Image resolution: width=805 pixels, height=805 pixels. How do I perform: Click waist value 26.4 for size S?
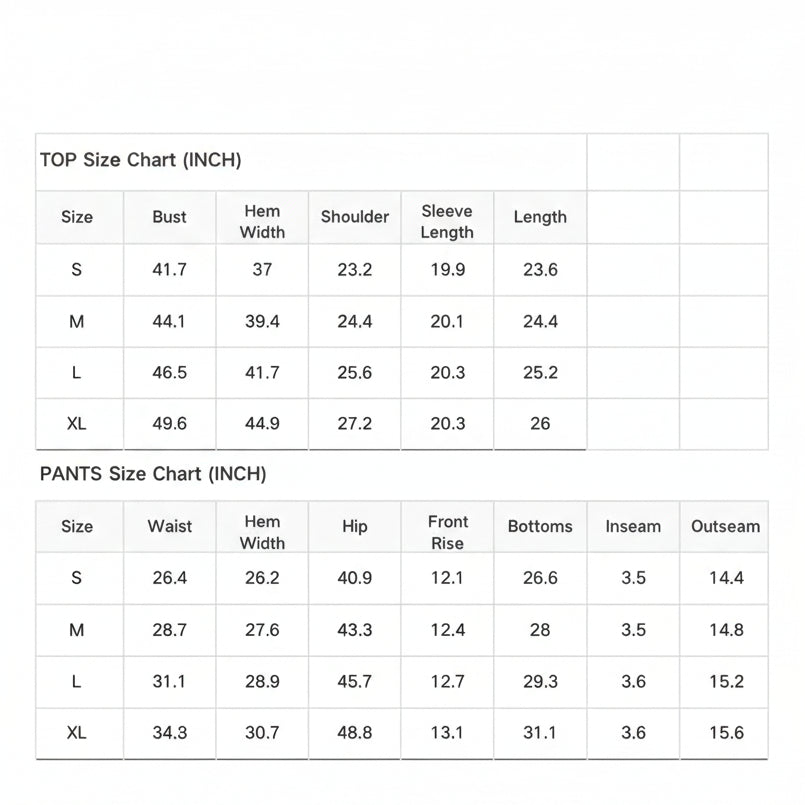[x=169, y=578]
